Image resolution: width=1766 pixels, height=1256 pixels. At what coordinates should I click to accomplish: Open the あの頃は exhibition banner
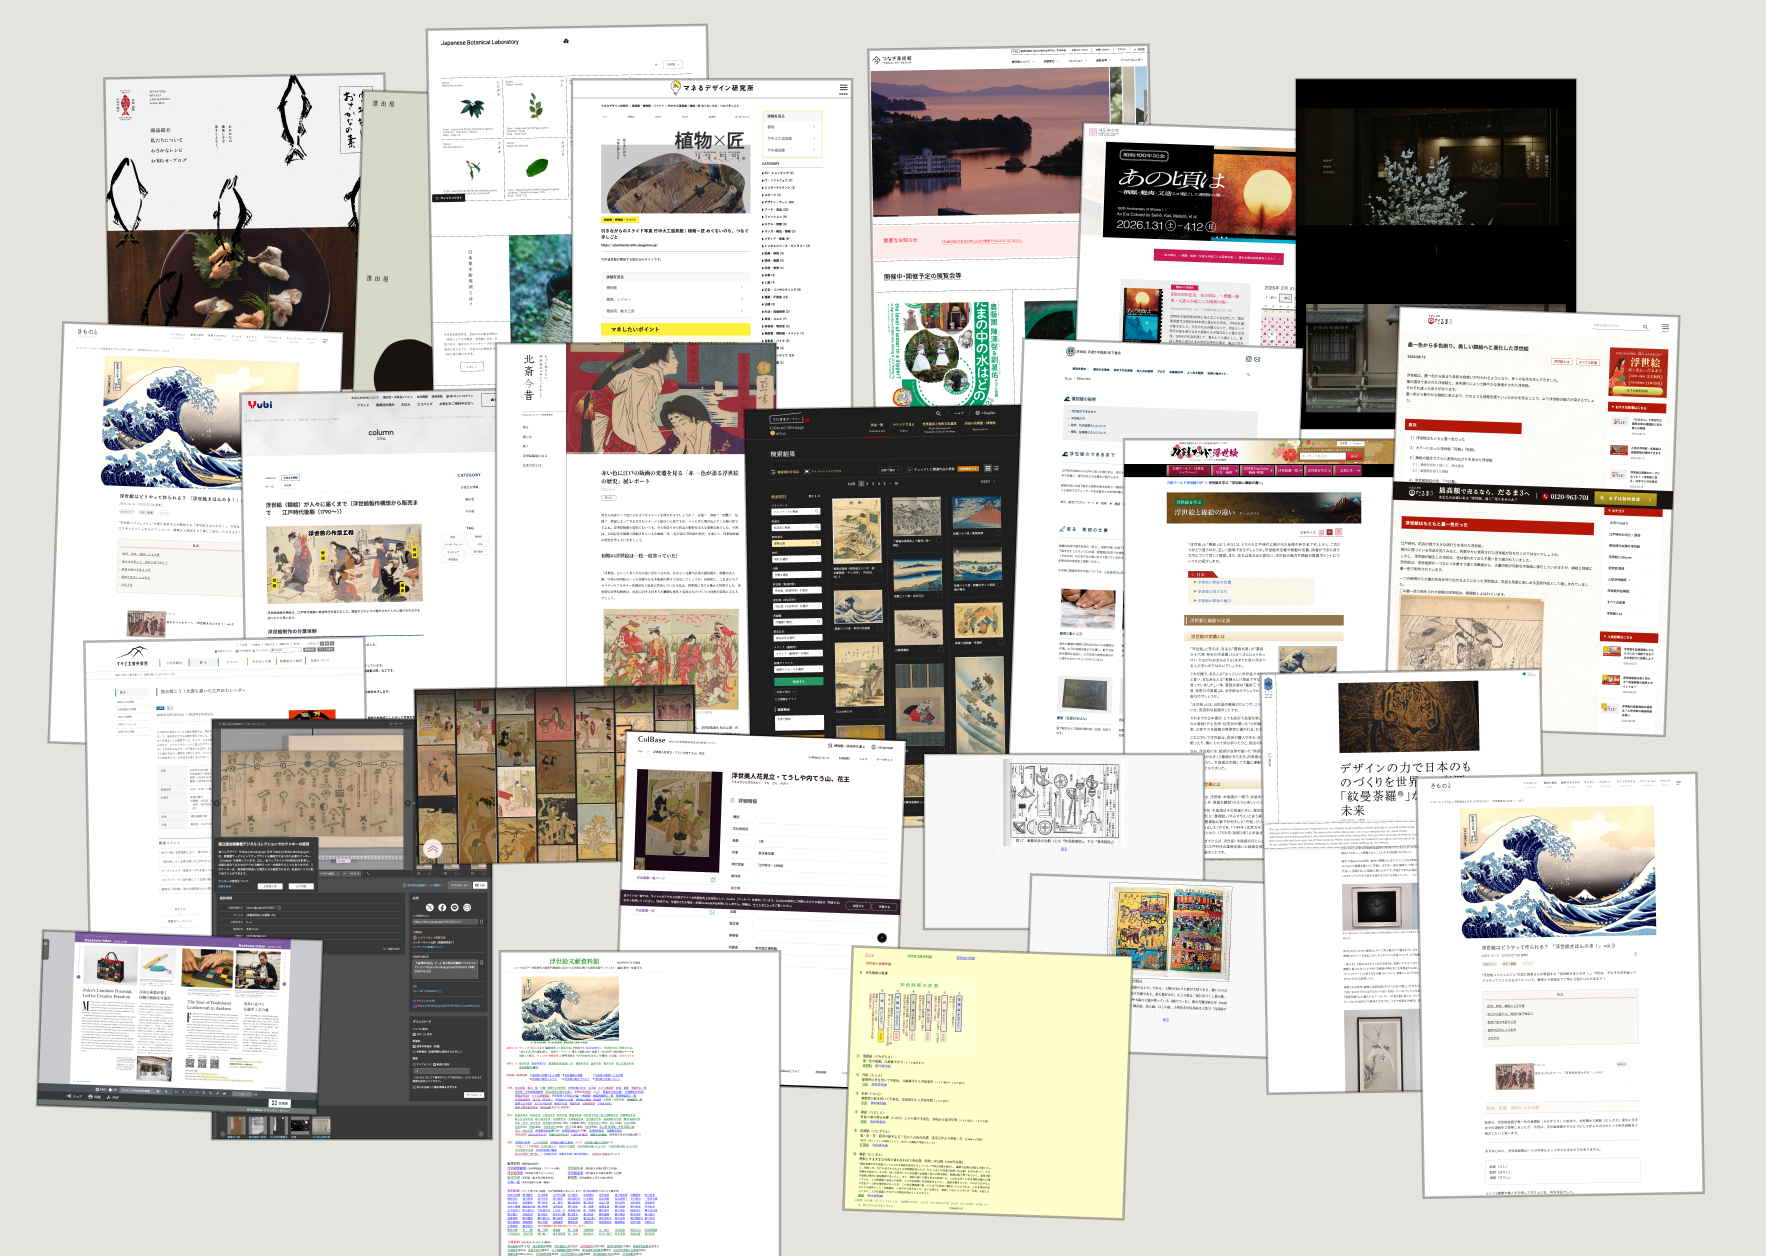click(1200, 192)
